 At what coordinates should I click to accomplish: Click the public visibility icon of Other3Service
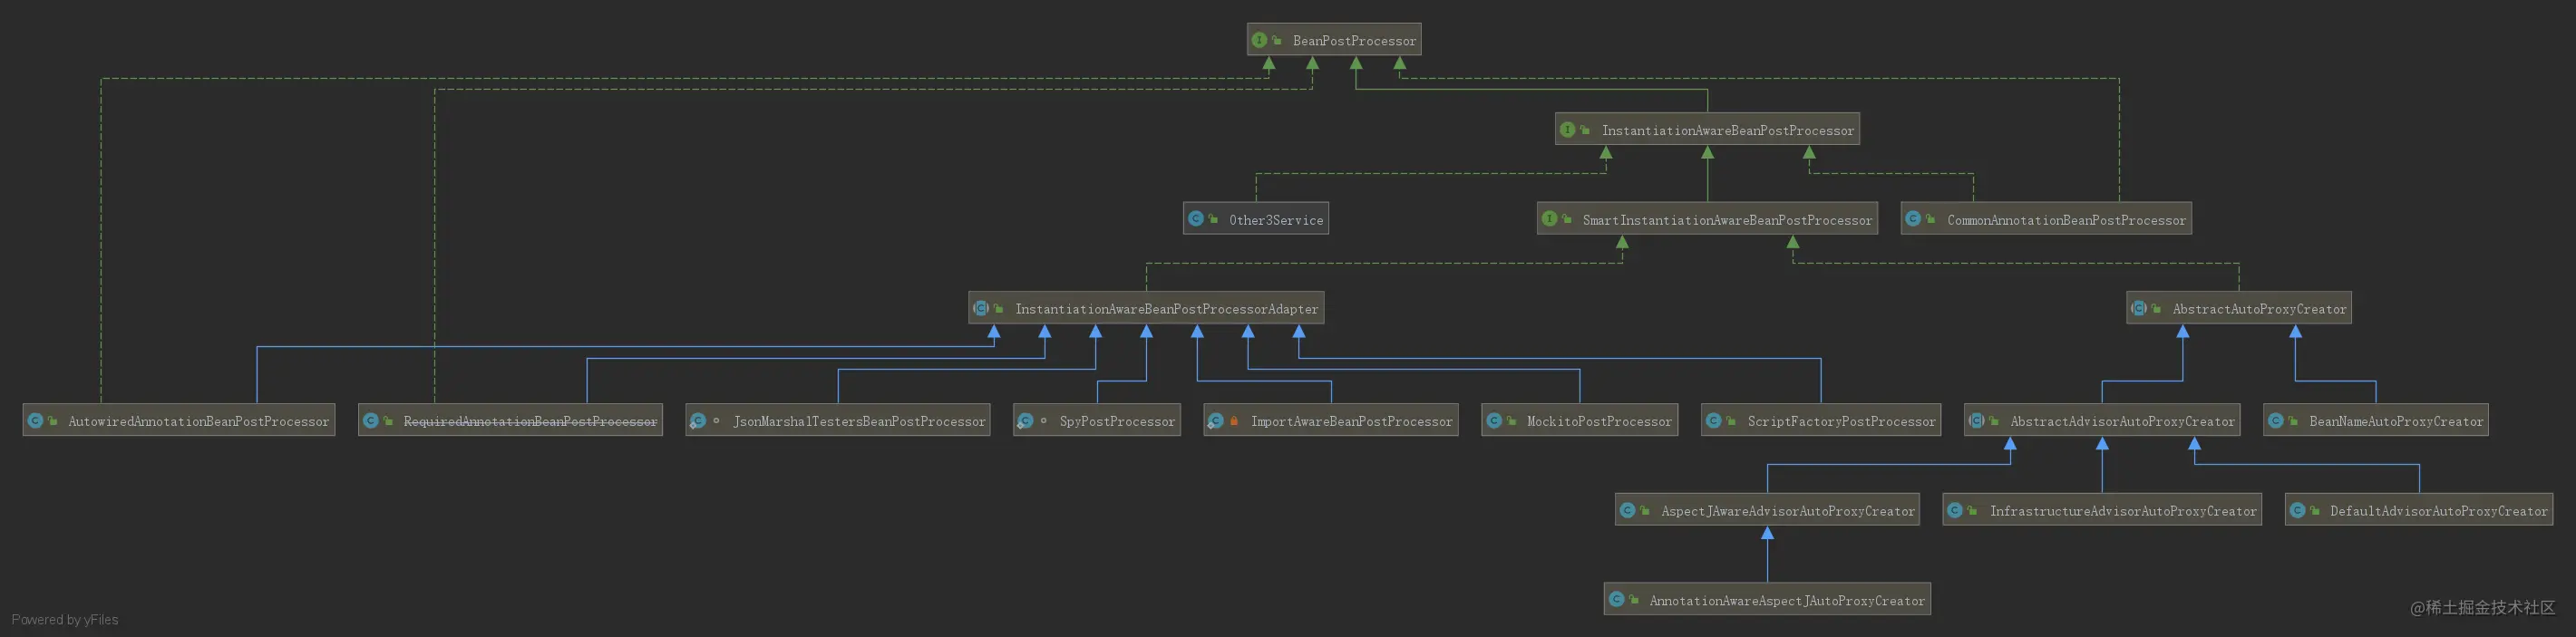(1213, 219)
